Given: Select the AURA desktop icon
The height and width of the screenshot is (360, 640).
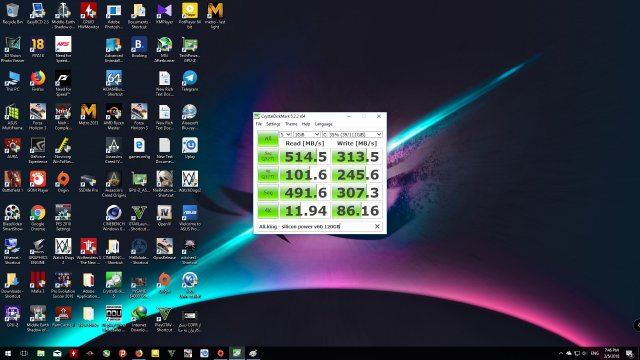Looking at the screenshot, I should click(x=12, y=149).
